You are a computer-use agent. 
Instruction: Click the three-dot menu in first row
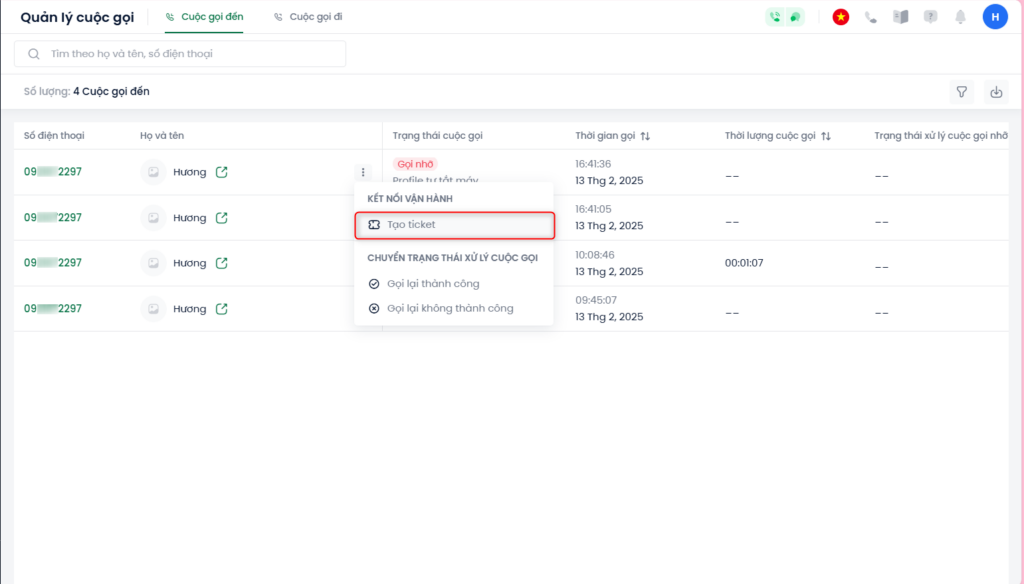pyautogui.click(x=363, y=172)
